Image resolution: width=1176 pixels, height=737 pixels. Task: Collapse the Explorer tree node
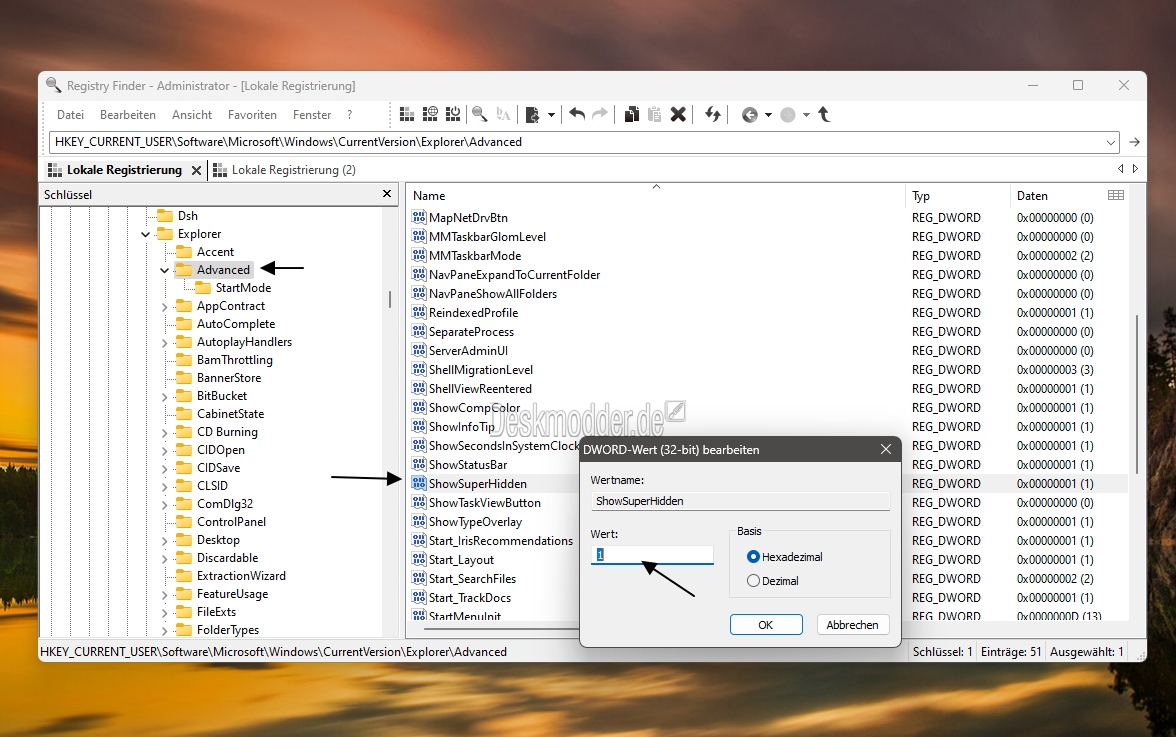(146, 235)
